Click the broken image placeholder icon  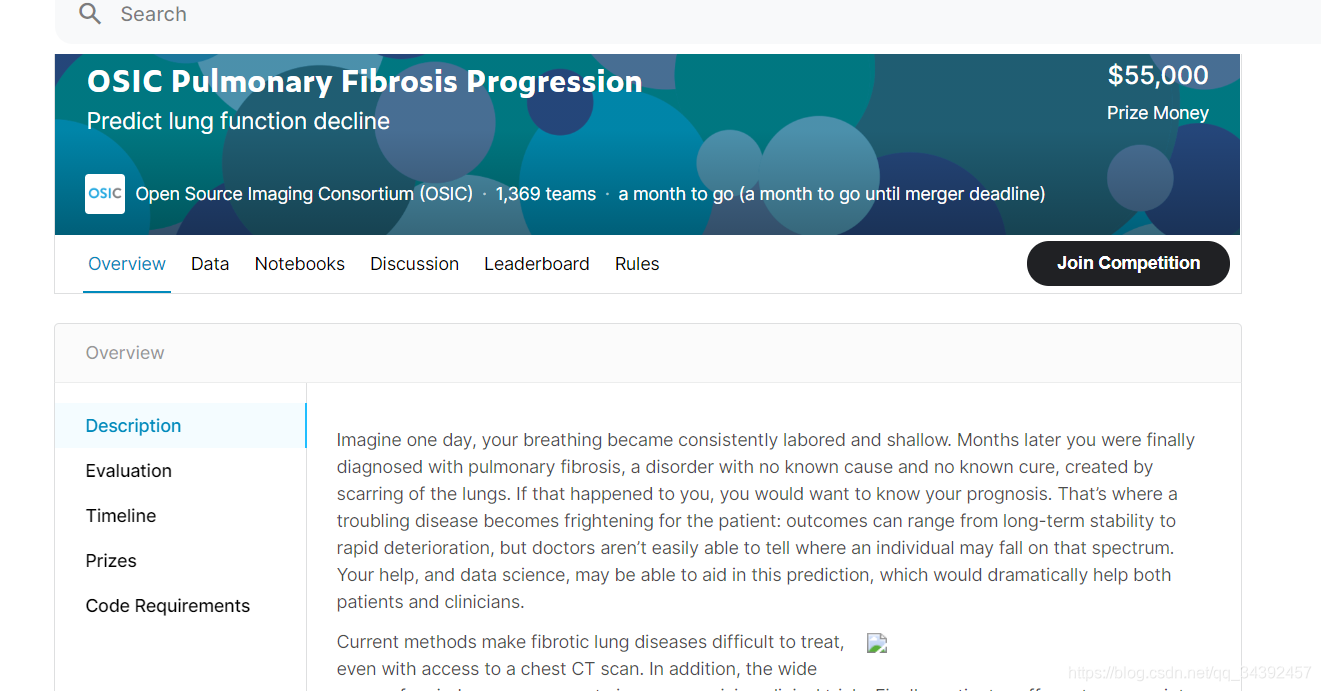pos(877,643)
